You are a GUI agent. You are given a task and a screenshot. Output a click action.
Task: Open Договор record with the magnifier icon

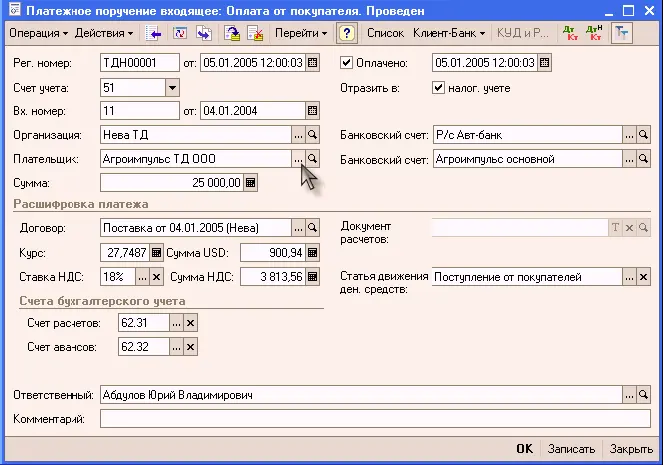coord(312,228)
